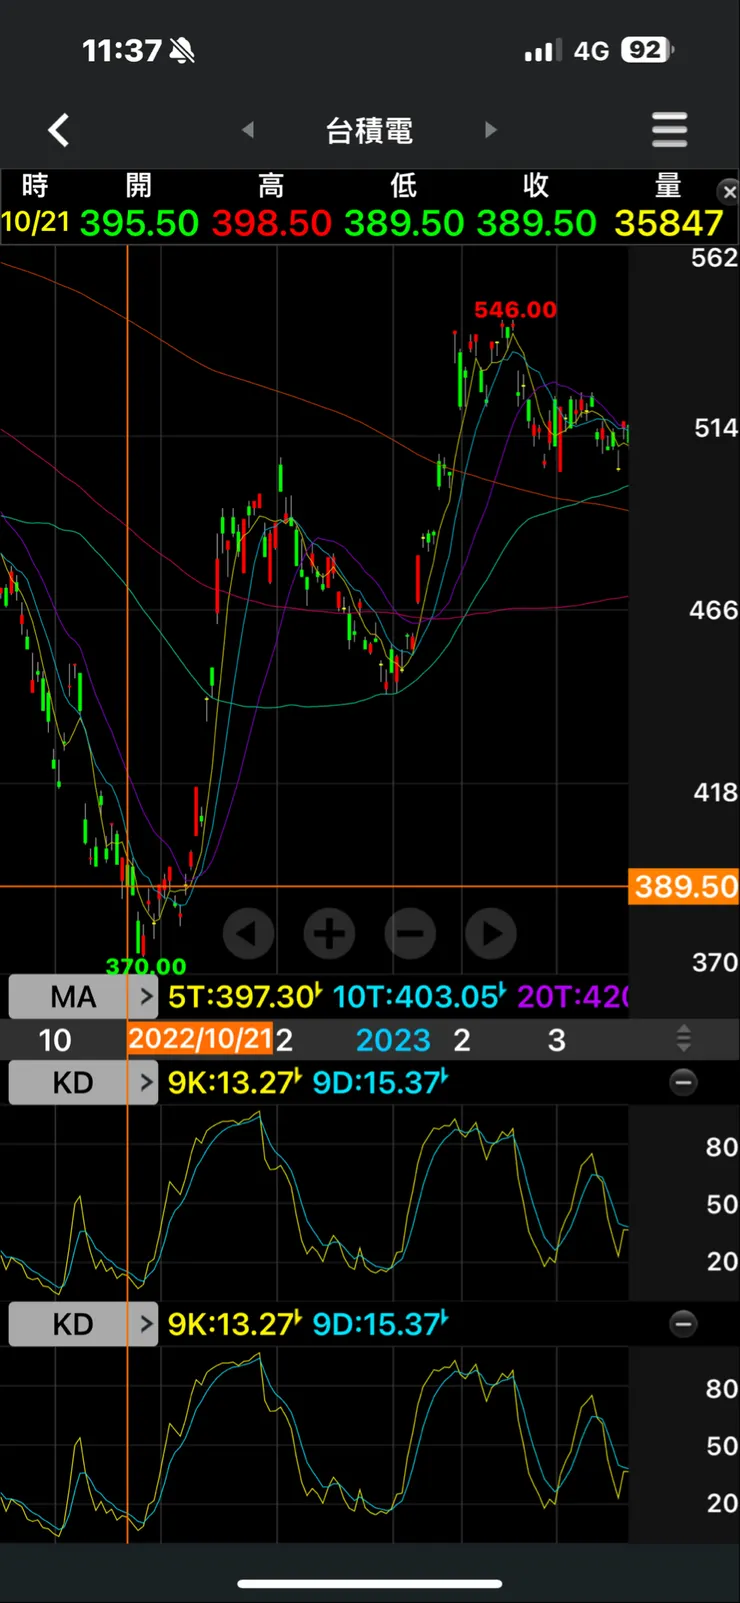Tap the 5T:397.30 moving average value

[245, 996]
